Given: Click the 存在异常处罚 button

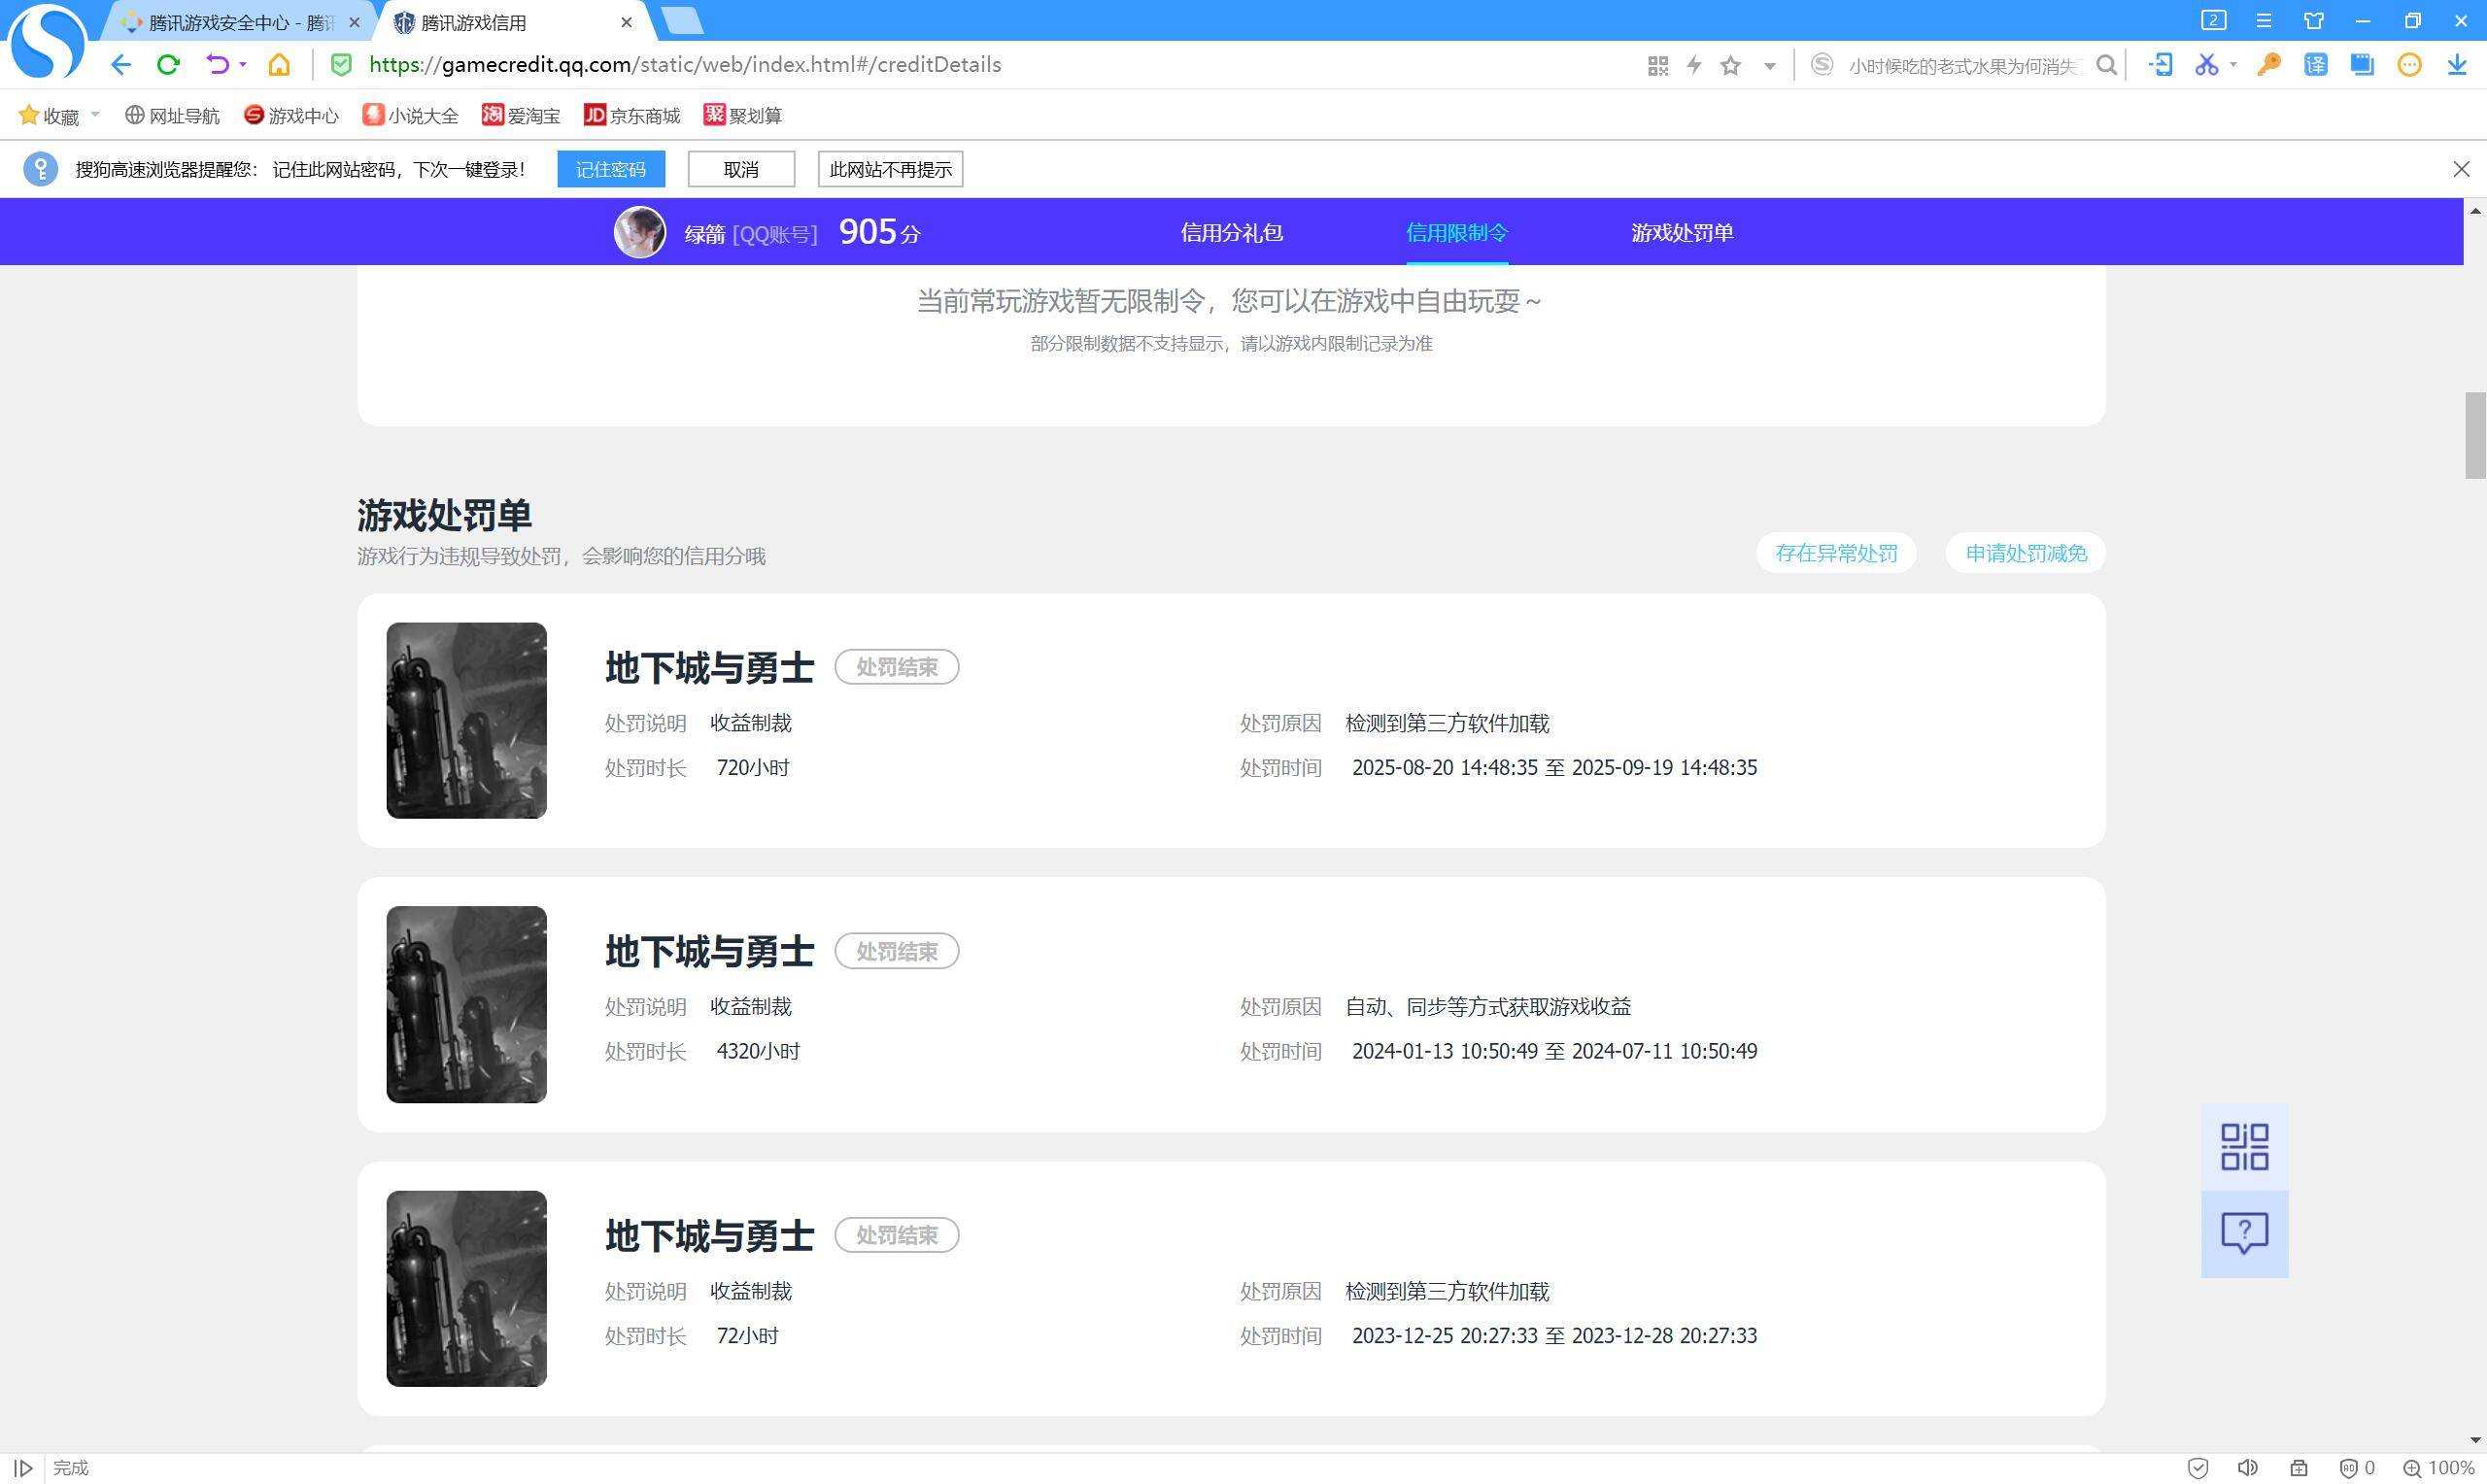Looking at the screenshot, I should pos(1836,553).
